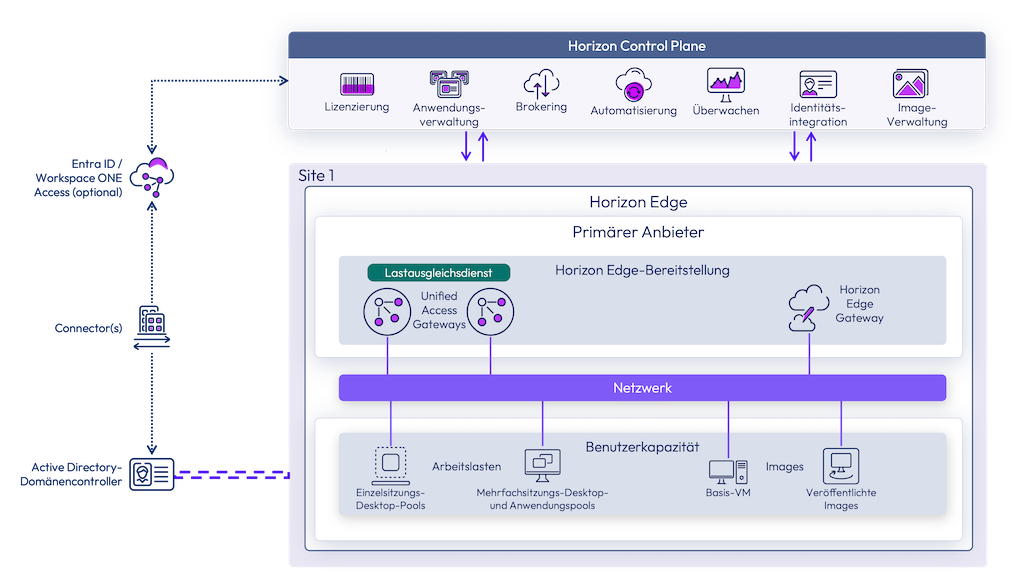Click the Image-Verwaltung picture icon

click(911, 83)
